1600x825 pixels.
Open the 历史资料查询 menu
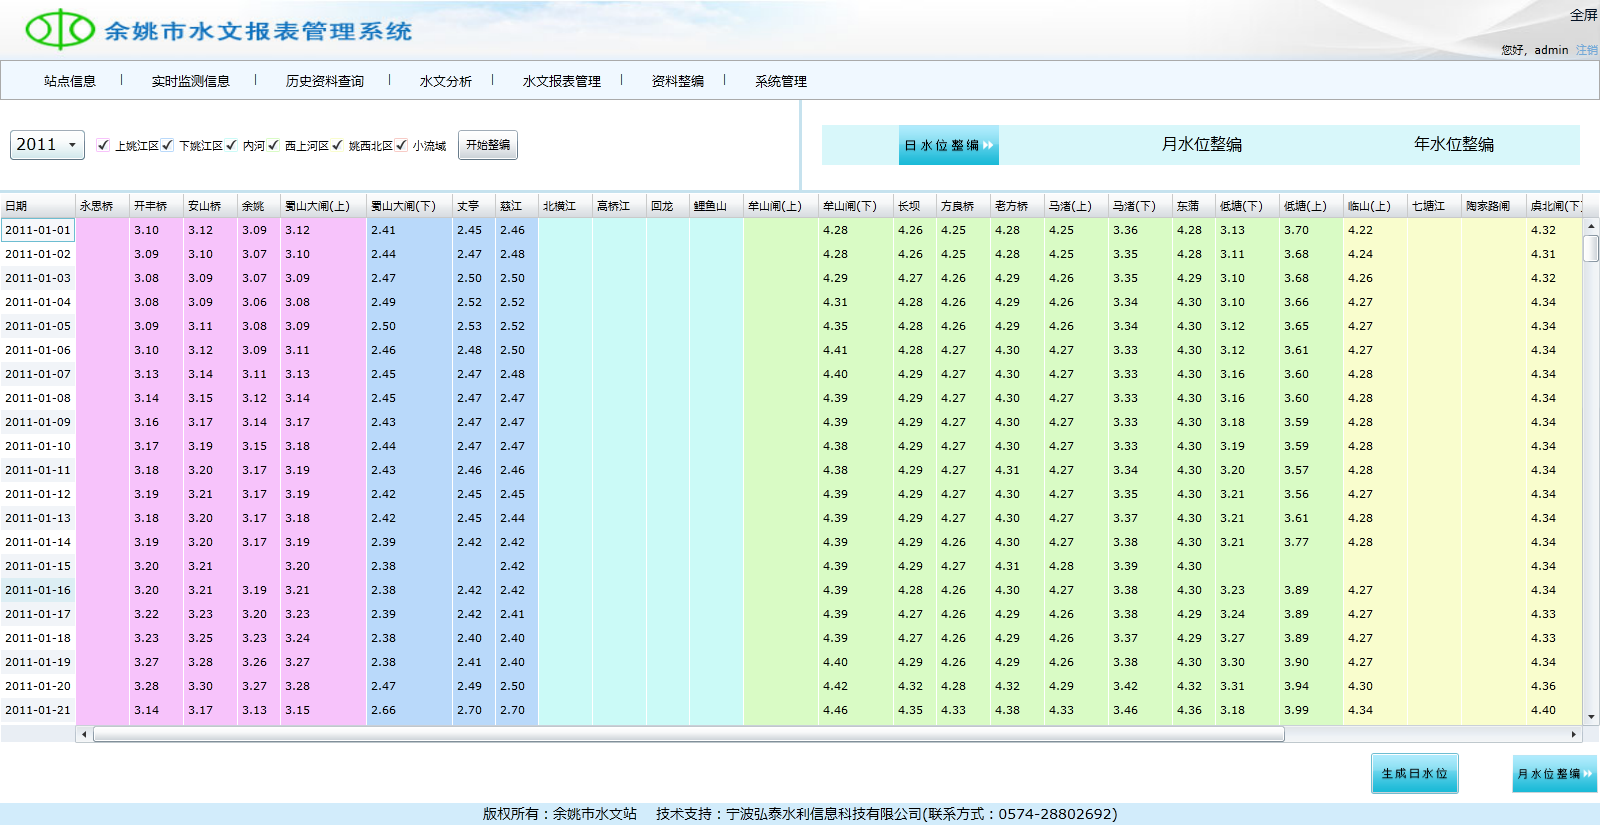[x=324, y=81]
